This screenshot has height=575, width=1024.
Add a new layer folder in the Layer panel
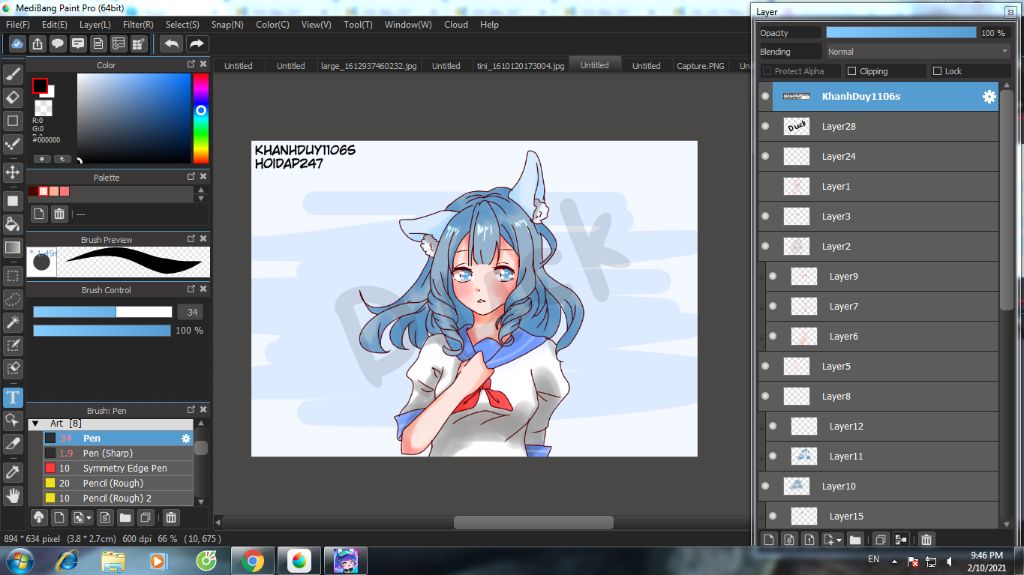click(x=855, y=540)
